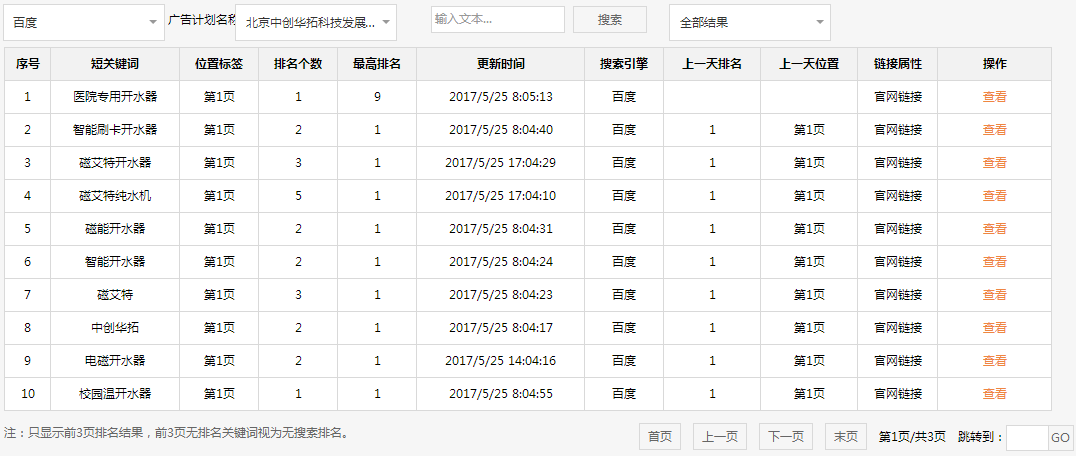
Task: Select keyword cell 校园温开水器
Action: 115,394
